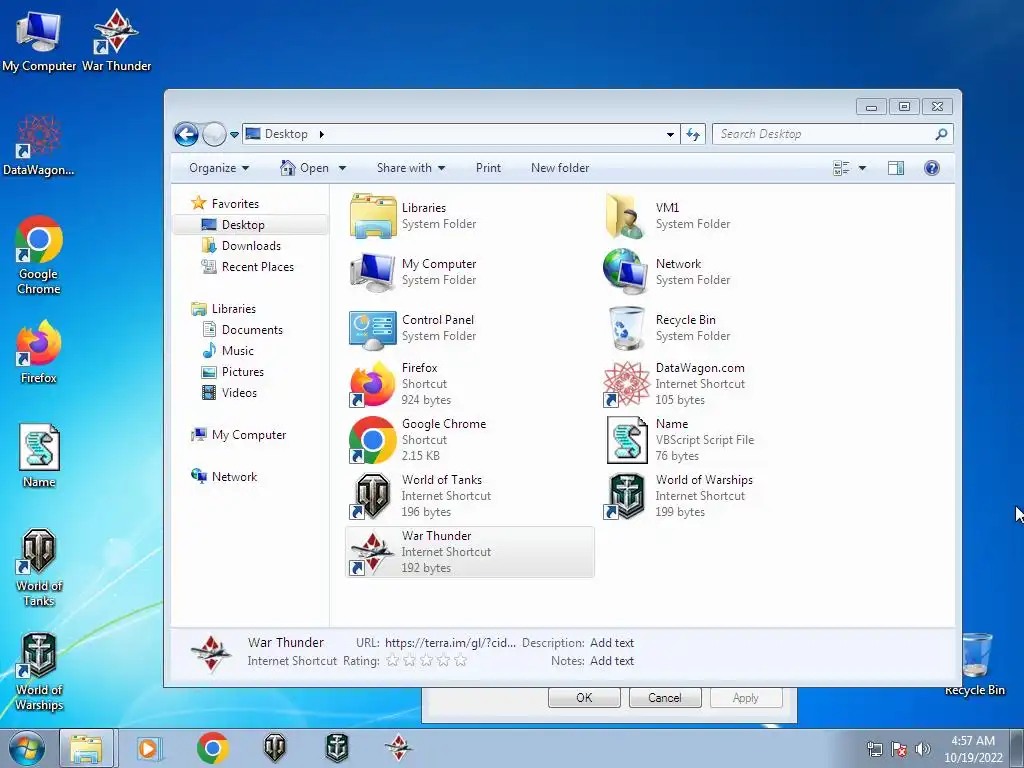Select the Name script file on desktop
This screenshot has height=768, width=1024.
click(39, 456)
